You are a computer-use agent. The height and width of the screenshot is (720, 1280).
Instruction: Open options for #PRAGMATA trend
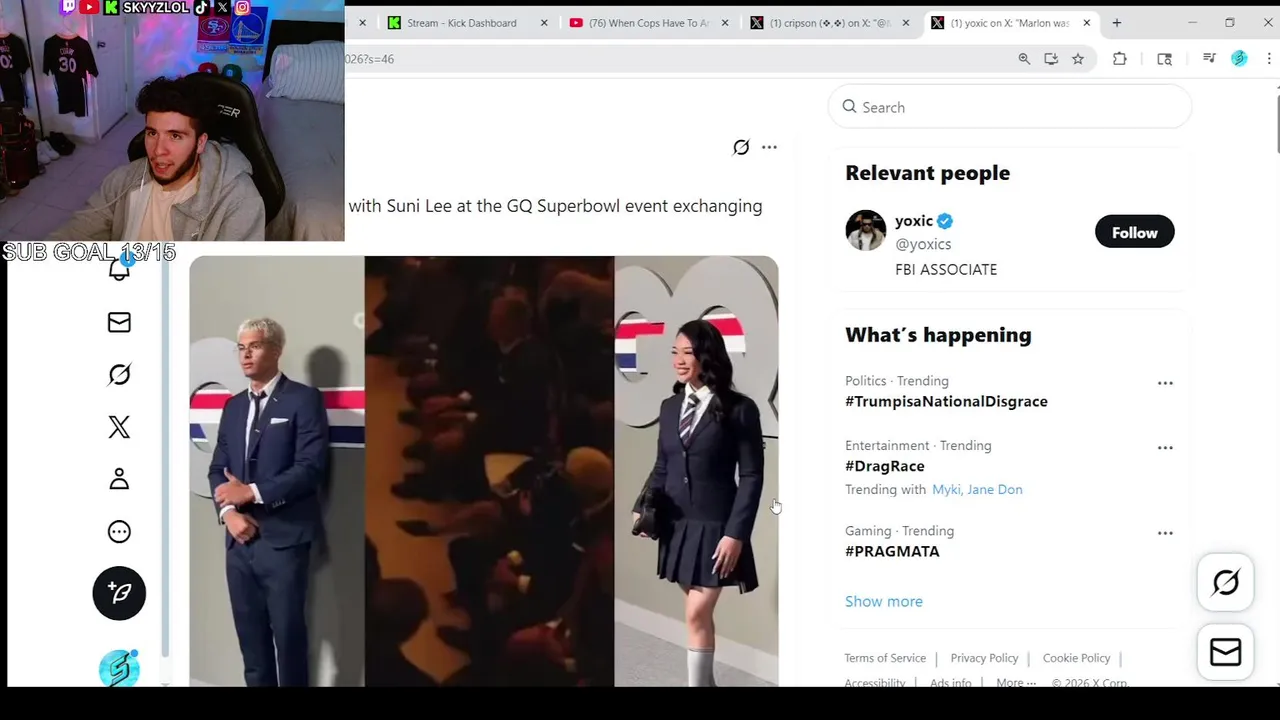tap(1165, 533)
